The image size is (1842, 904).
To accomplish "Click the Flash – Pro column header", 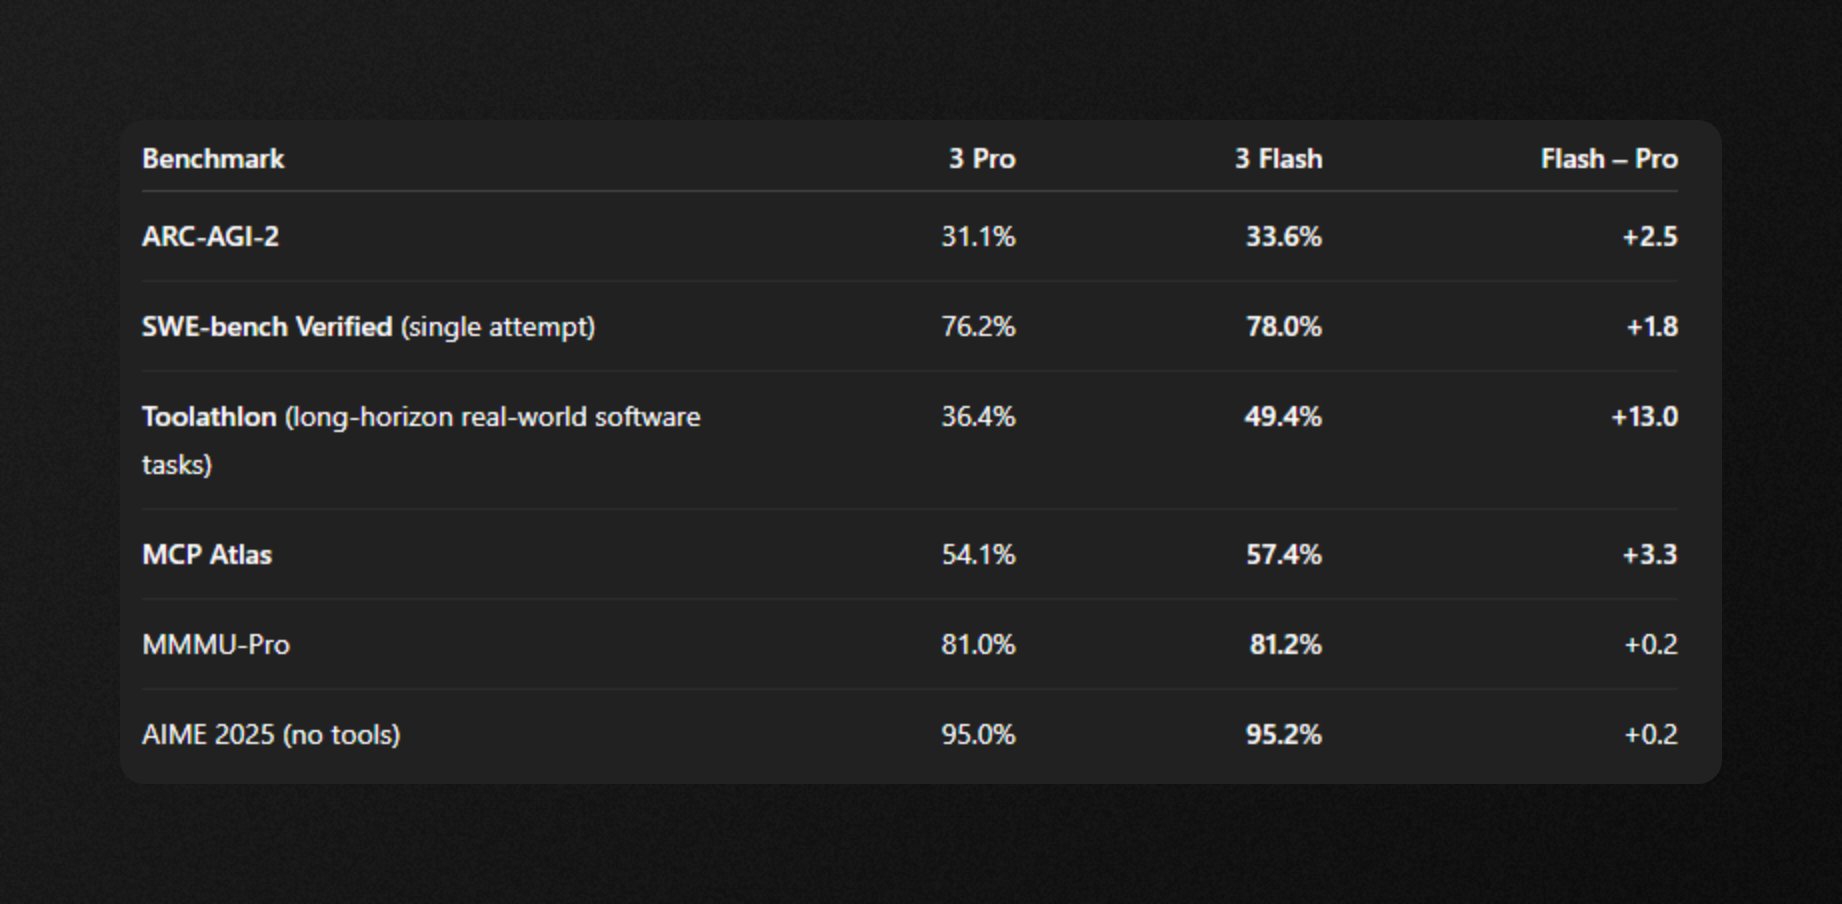I will [1608, 159].
